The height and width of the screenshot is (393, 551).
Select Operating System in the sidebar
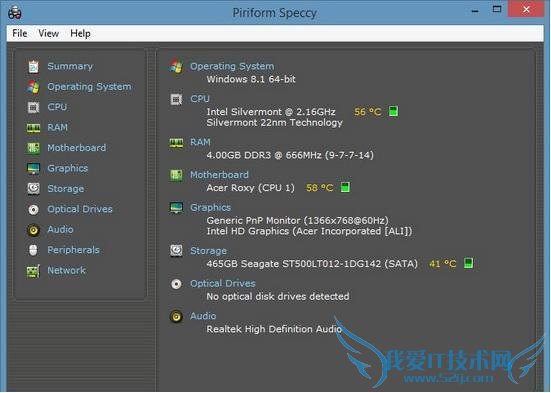click(89, 86)
